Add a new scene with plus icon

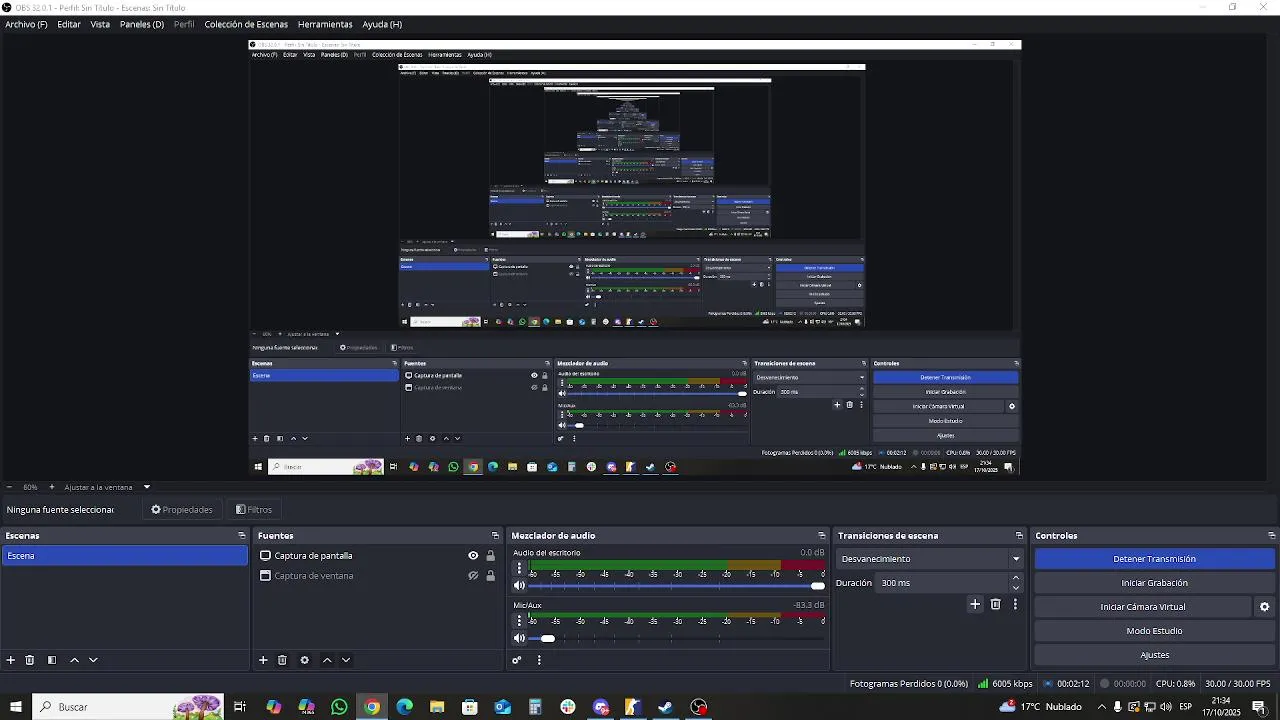click(x=11, y=660)
